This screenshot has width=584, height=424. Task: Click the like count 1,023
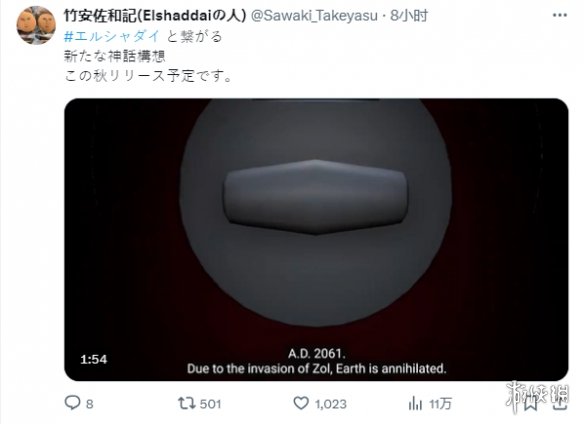[x=331, y=404]
